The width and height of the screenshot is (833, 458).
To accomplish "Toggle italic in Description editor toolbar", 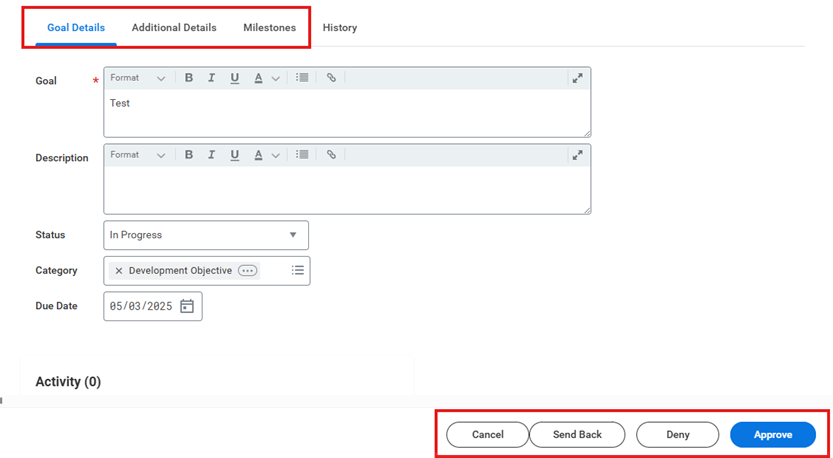I will coord(211,155).
